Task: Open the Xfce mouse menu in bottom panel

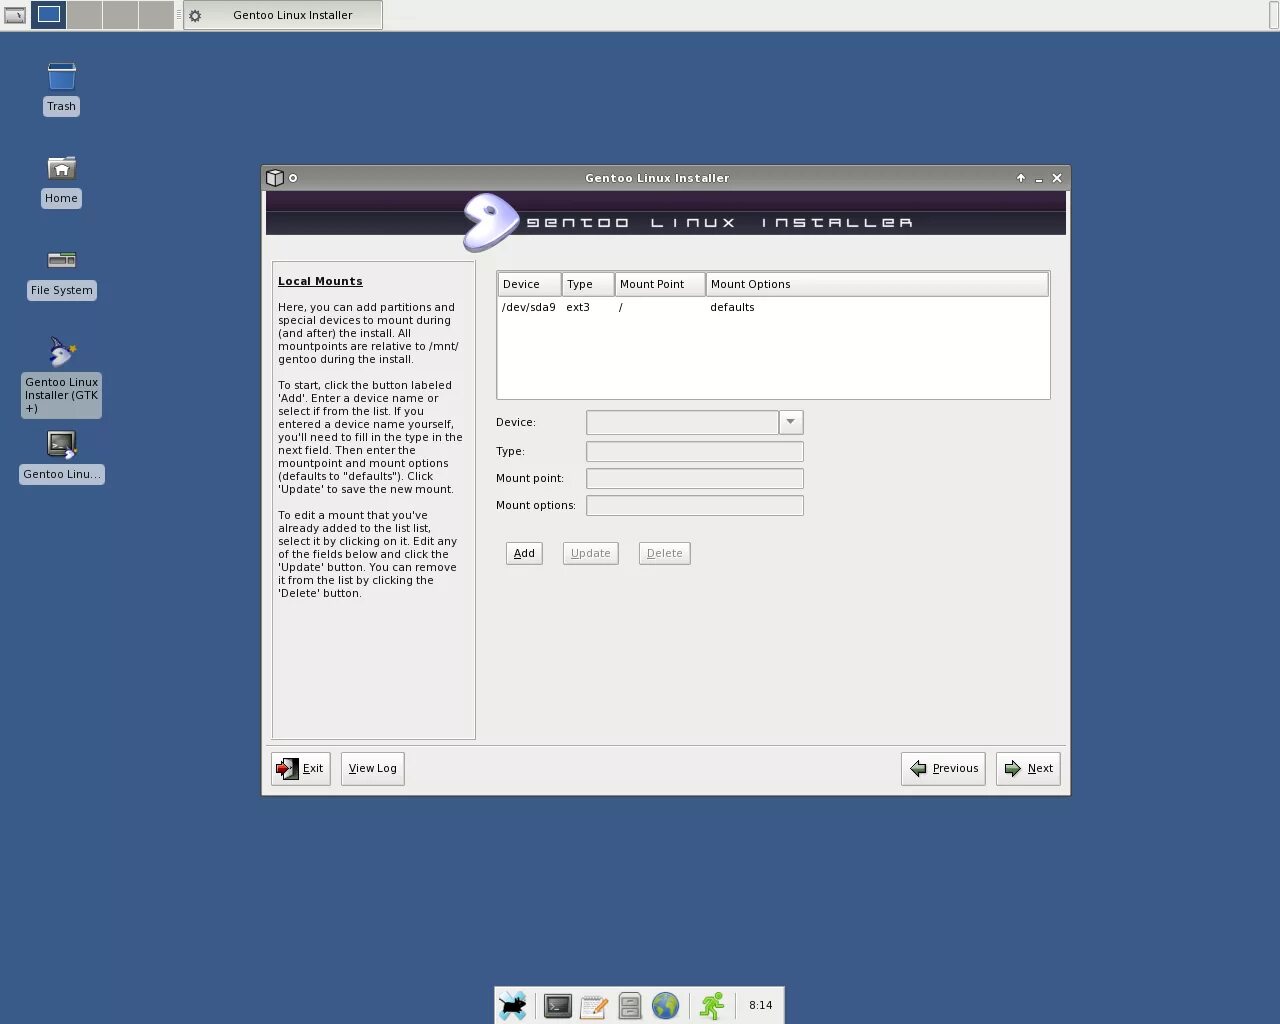Action: click(513, 1005)
